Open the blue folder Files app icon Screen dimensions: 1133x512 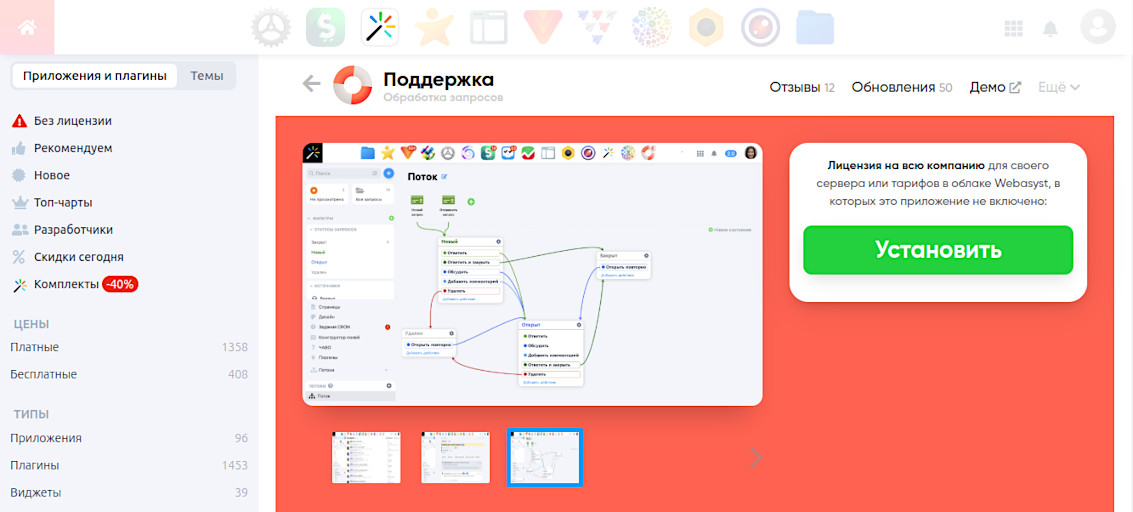pos(815,27)
